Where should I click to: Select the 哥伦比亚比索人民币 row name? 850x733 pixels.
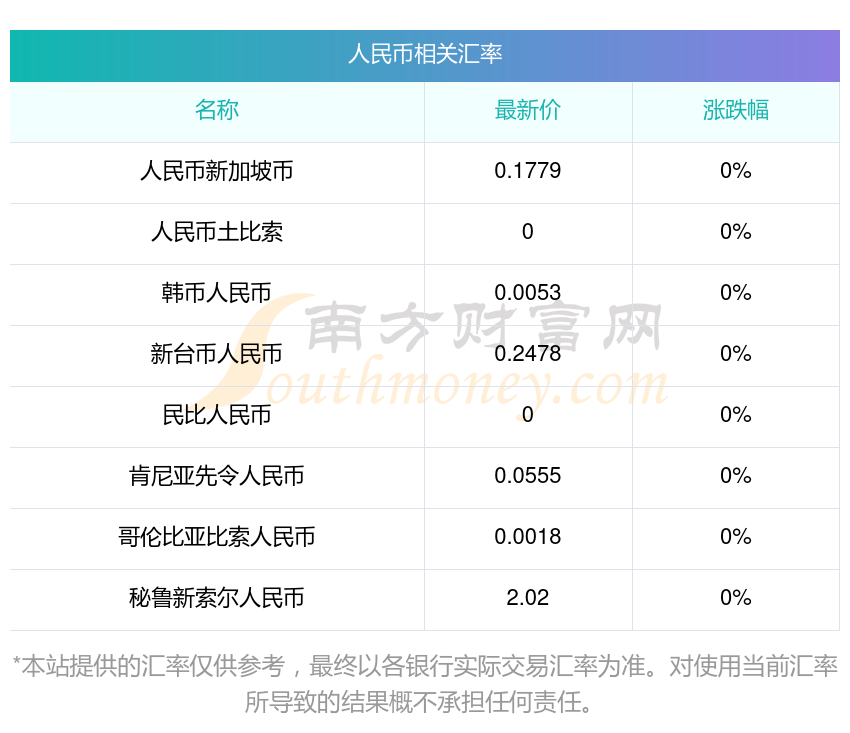pyautogui.click(x=217, y=537)
